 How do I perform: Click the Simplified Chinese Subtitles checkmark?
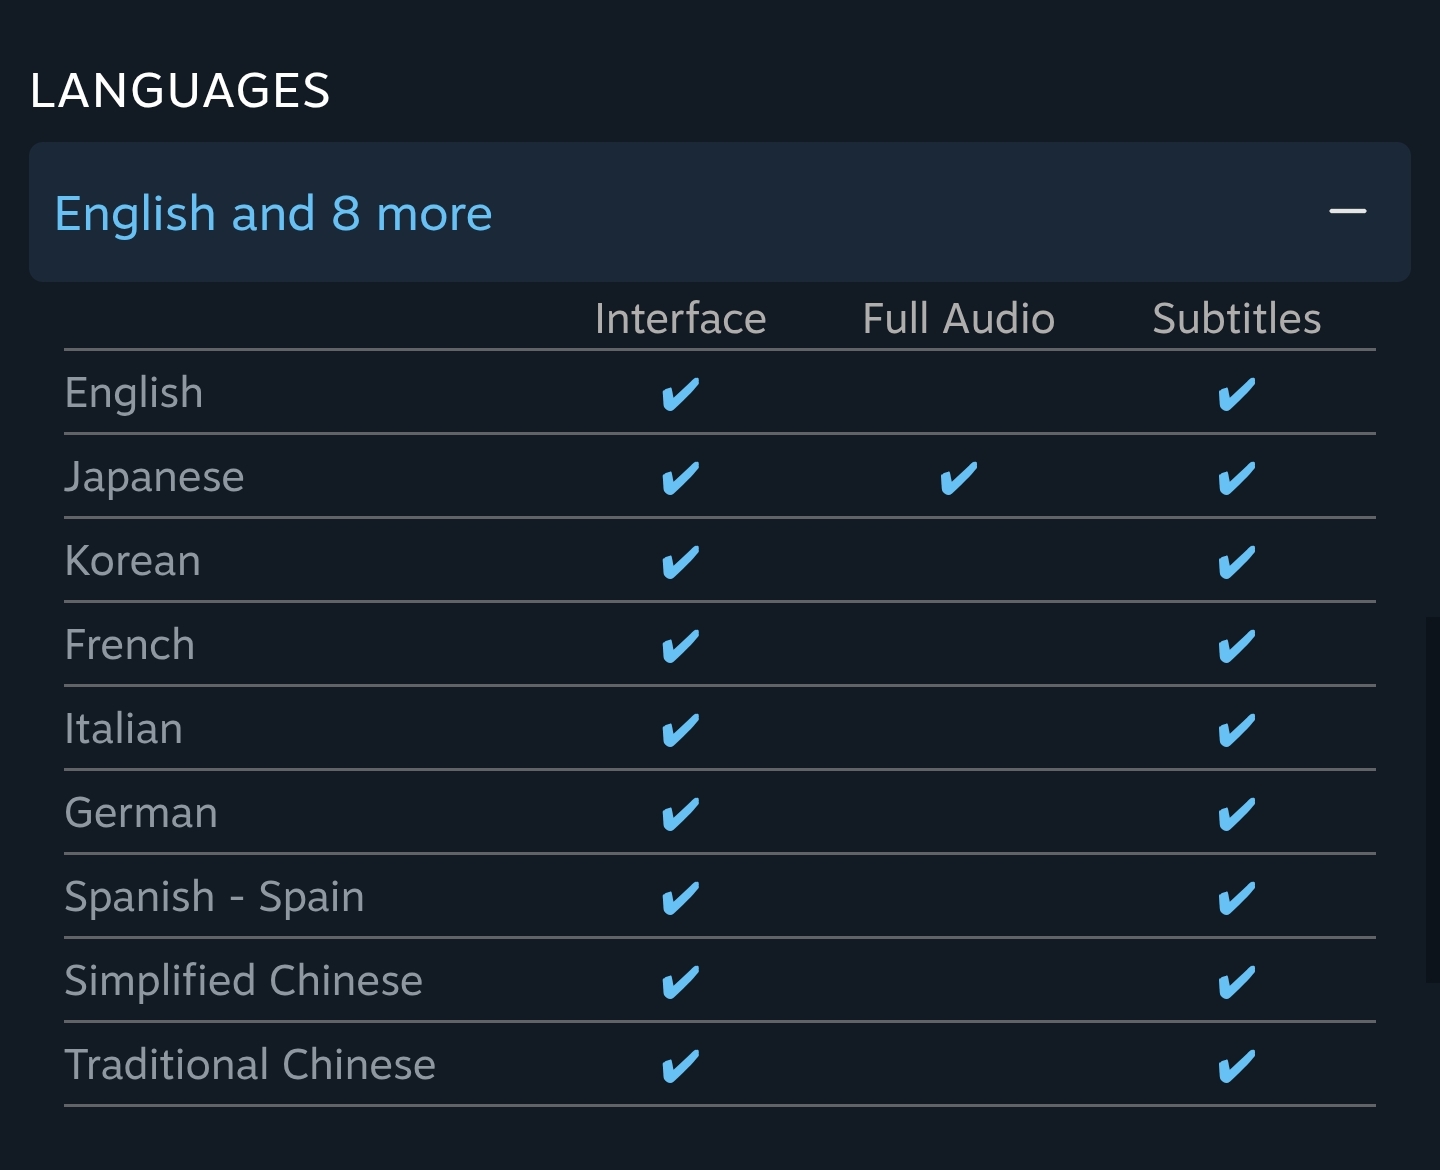(1236, 982)
